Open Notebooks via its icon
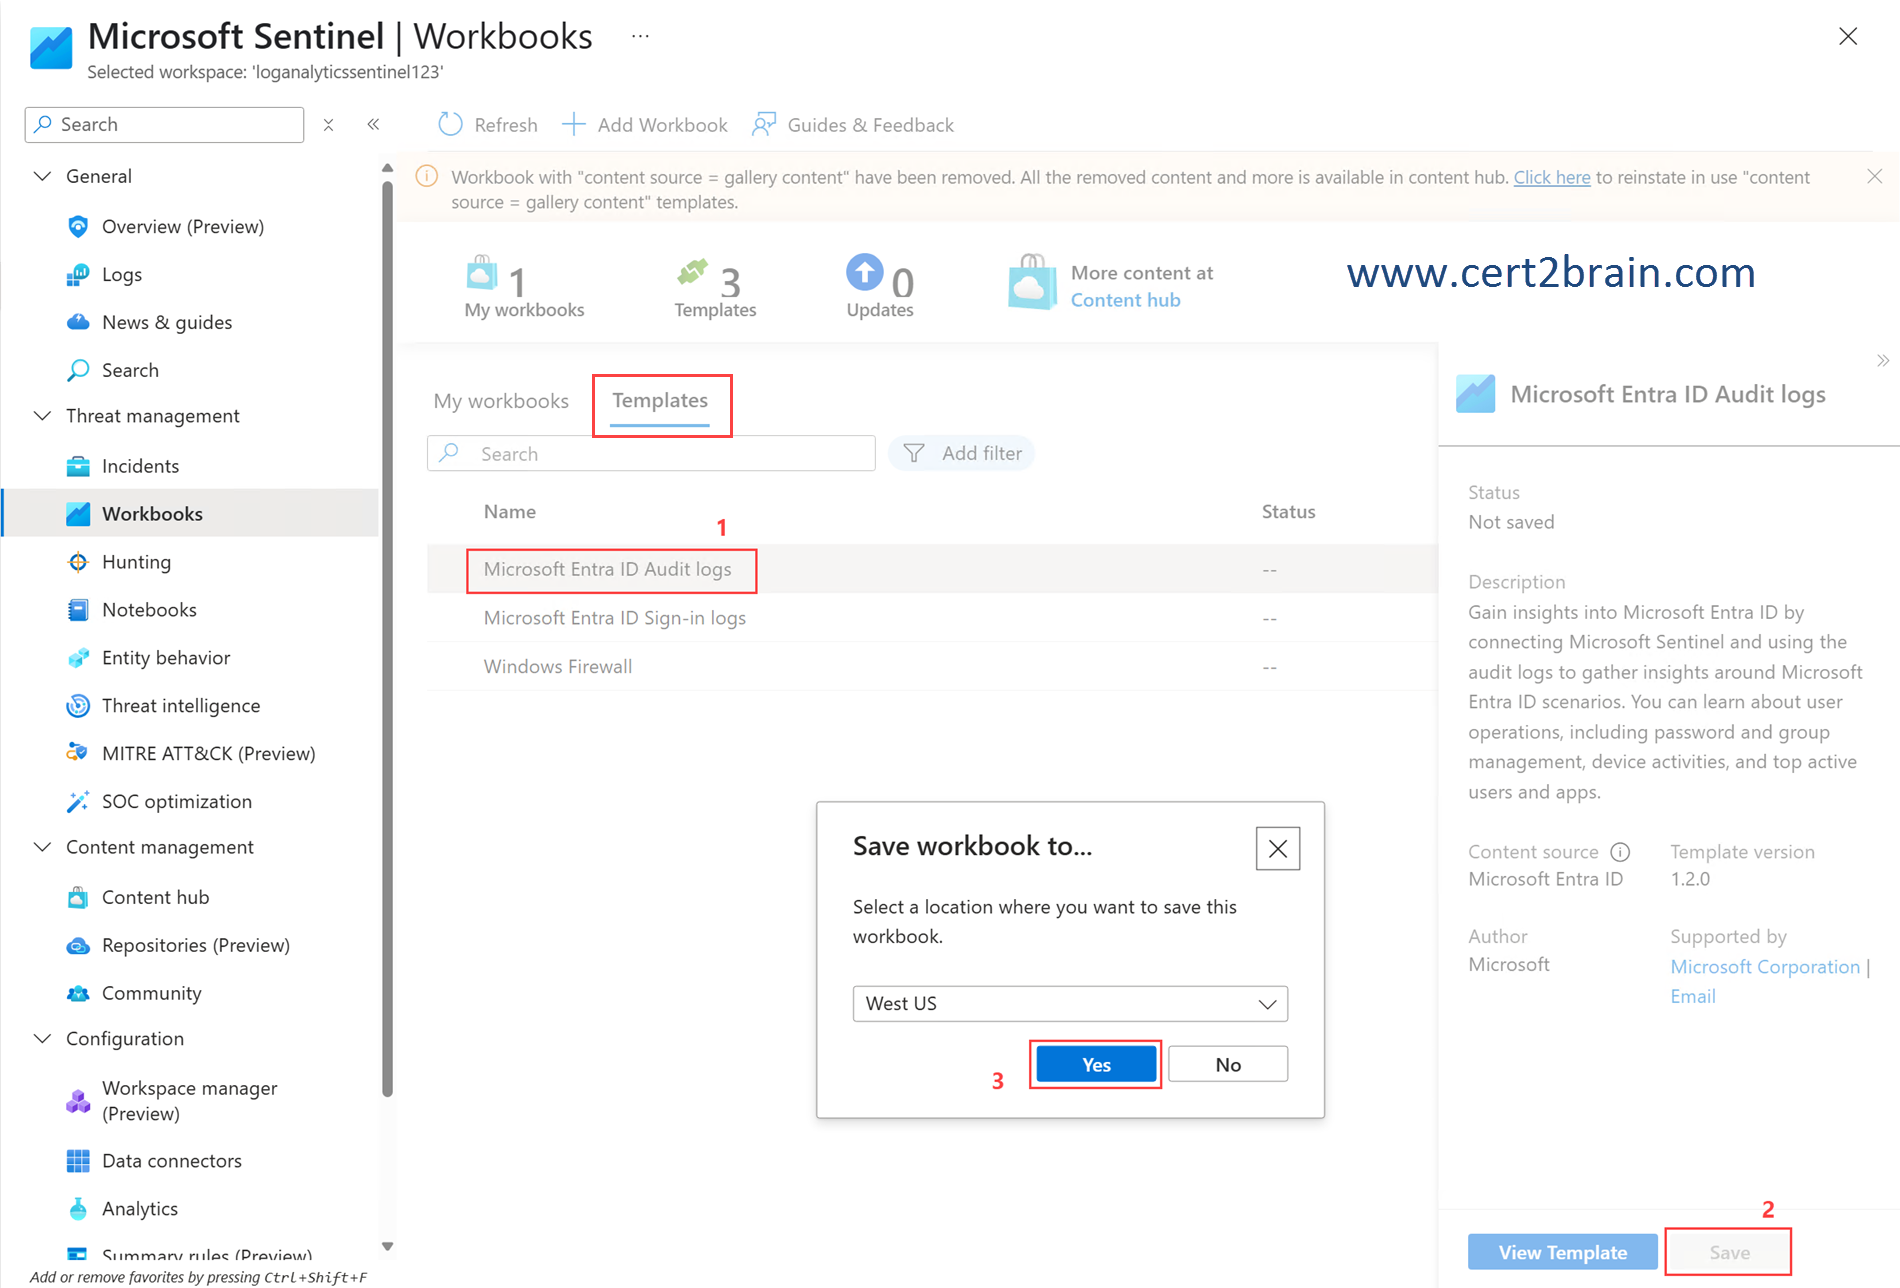The image size is (1900, 1288). click(78, 610)
